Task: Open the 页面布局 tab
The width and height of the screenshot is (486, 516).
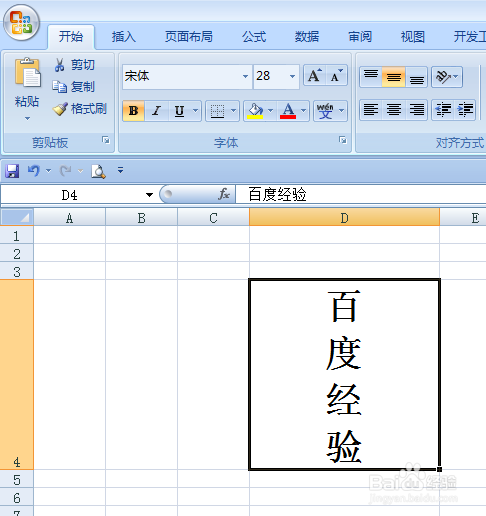Action: click(x=189, y=37)
